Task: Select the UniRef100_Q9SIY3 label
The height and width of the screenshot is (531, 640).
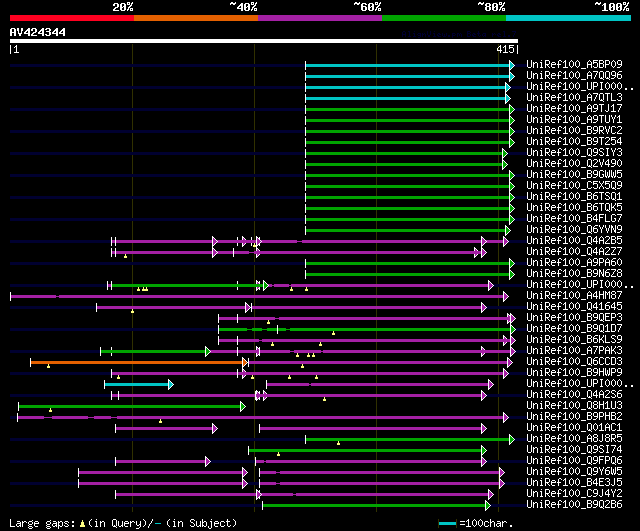Action: [574, 153]
